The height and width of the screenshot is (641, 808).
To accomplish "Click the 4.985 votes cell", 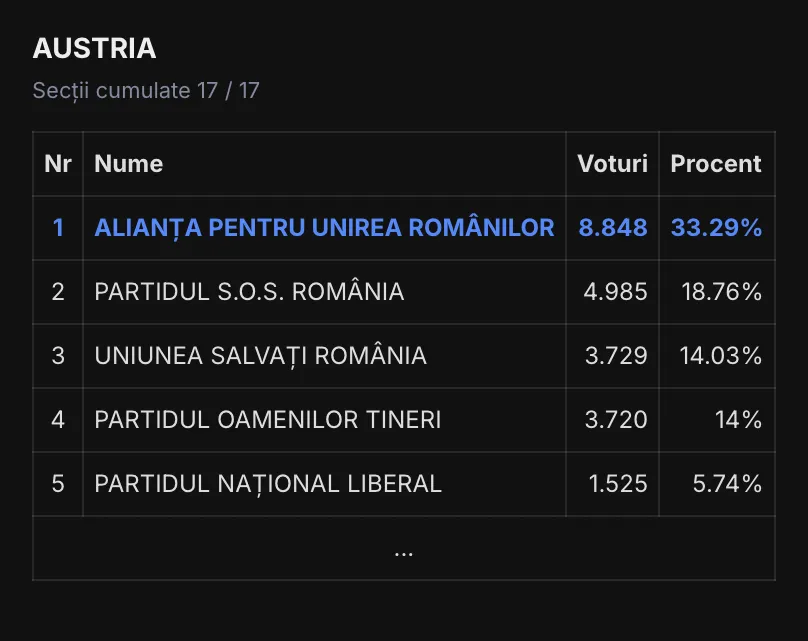I will (x=615, y=292).
